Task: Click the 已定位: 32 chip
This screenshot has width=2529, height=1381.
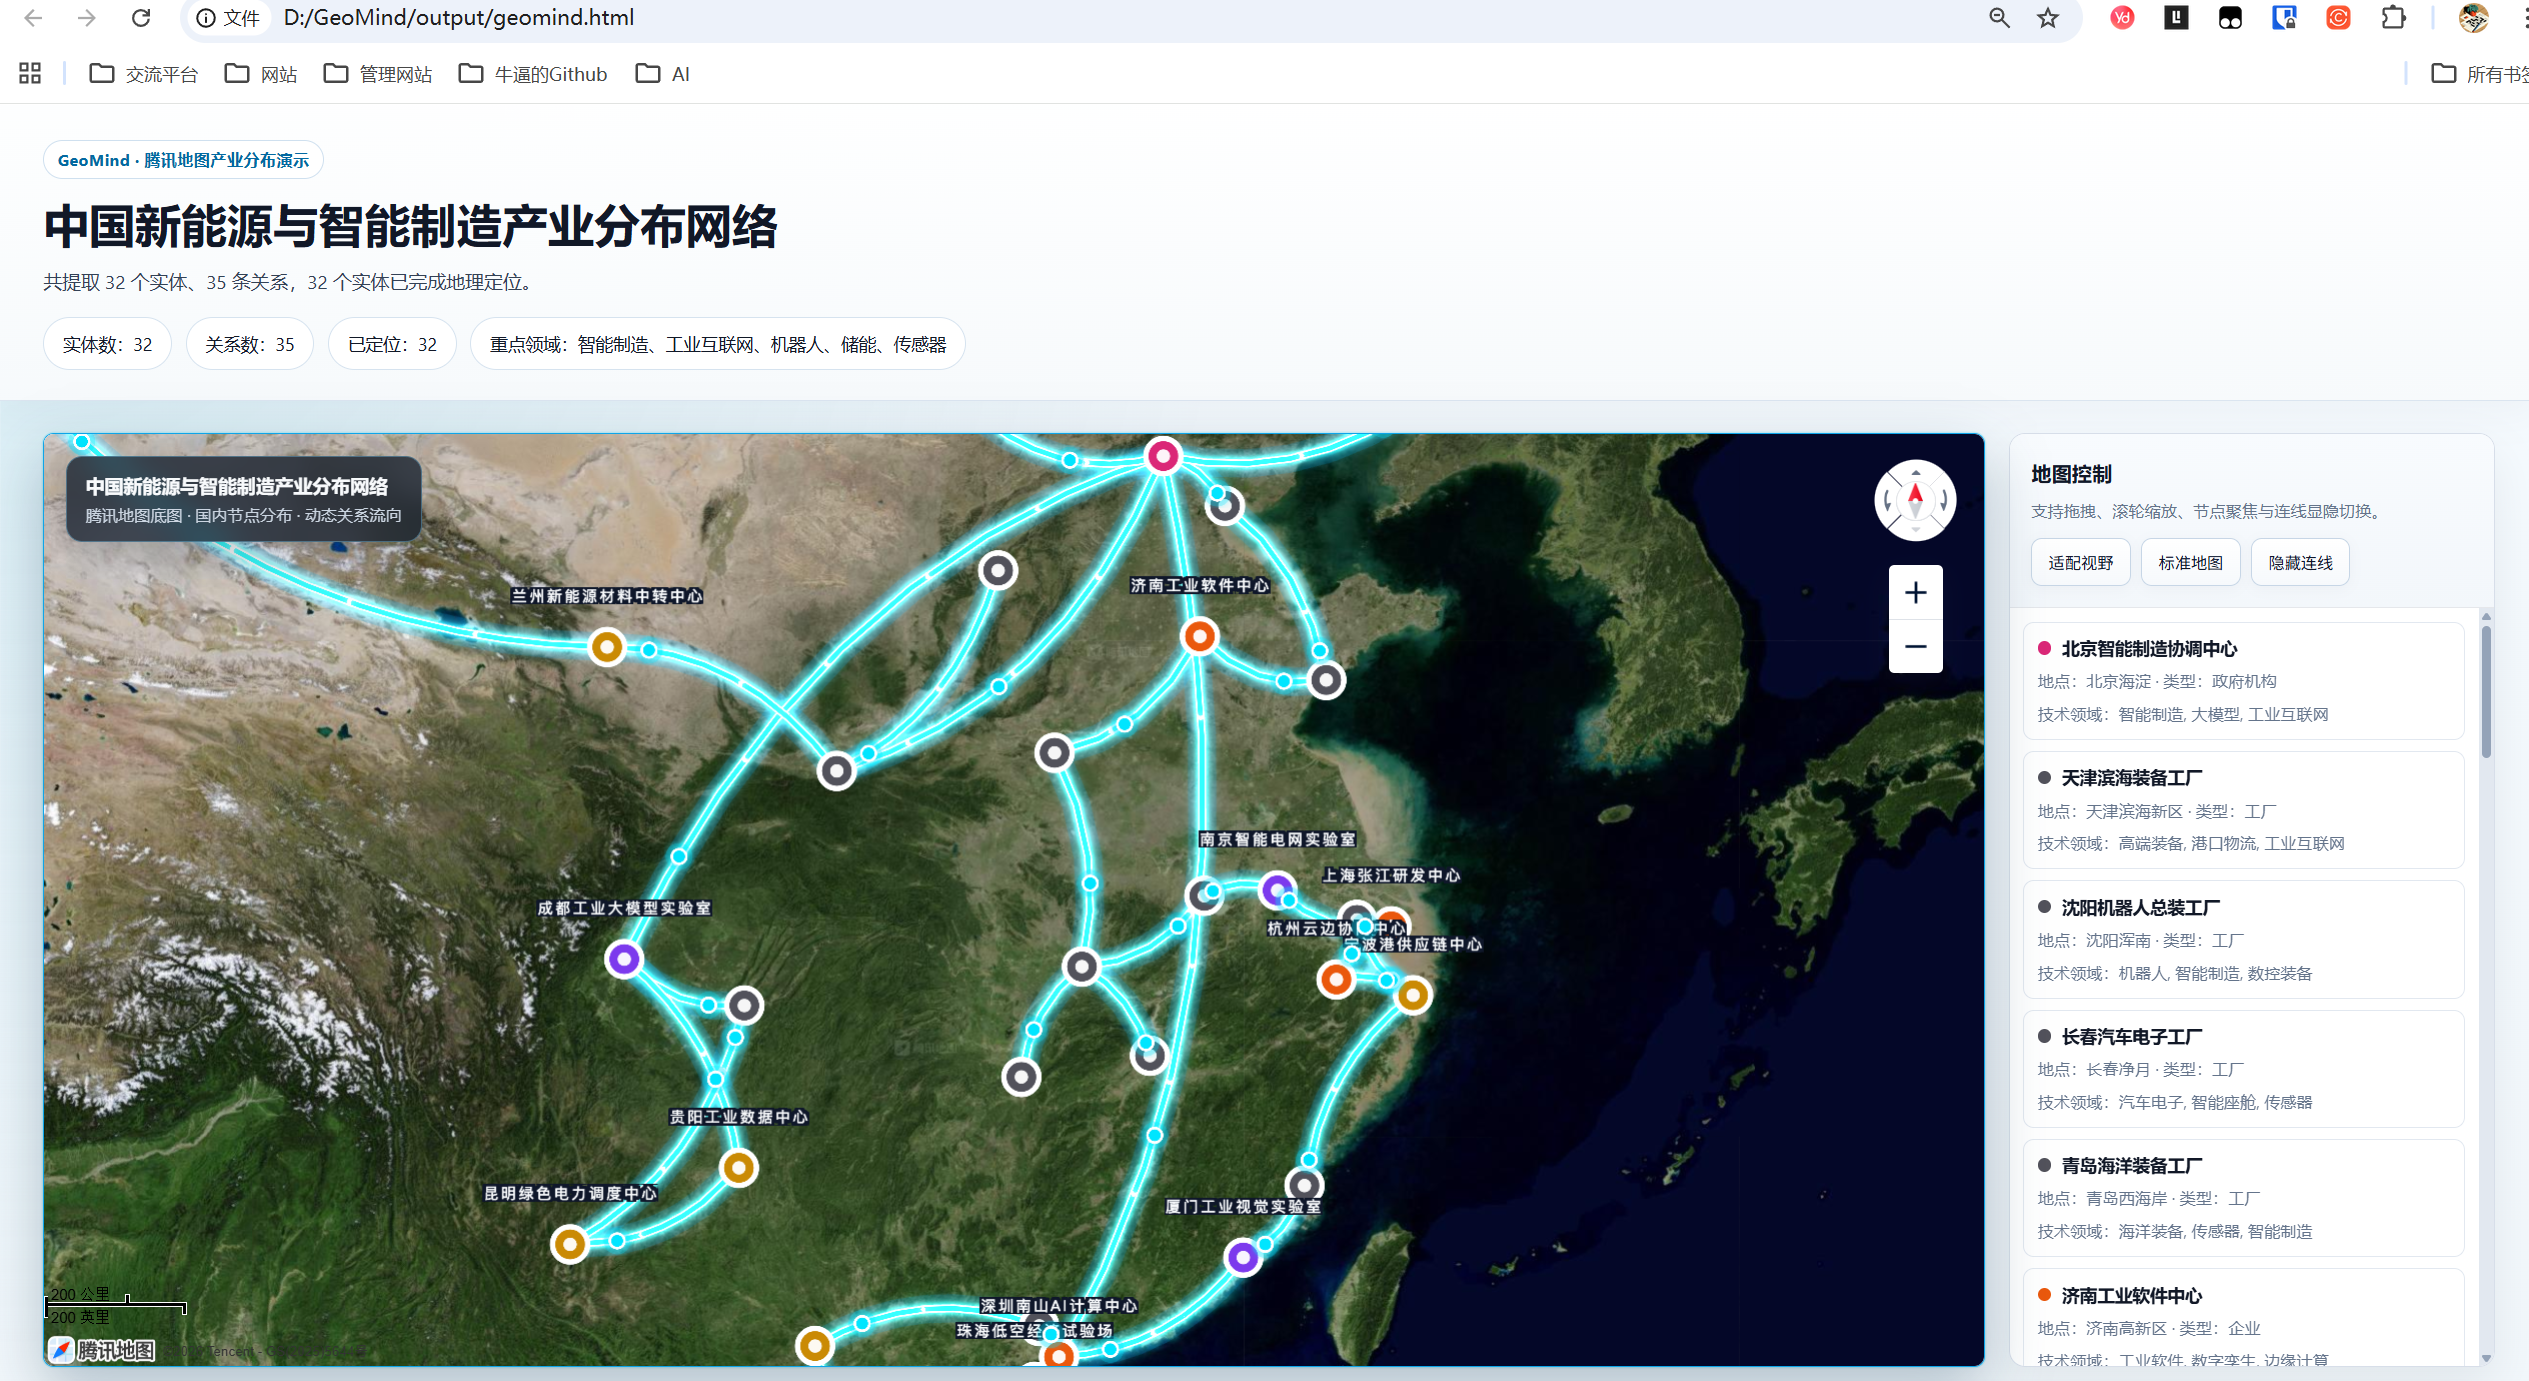Action: [392, 344]
